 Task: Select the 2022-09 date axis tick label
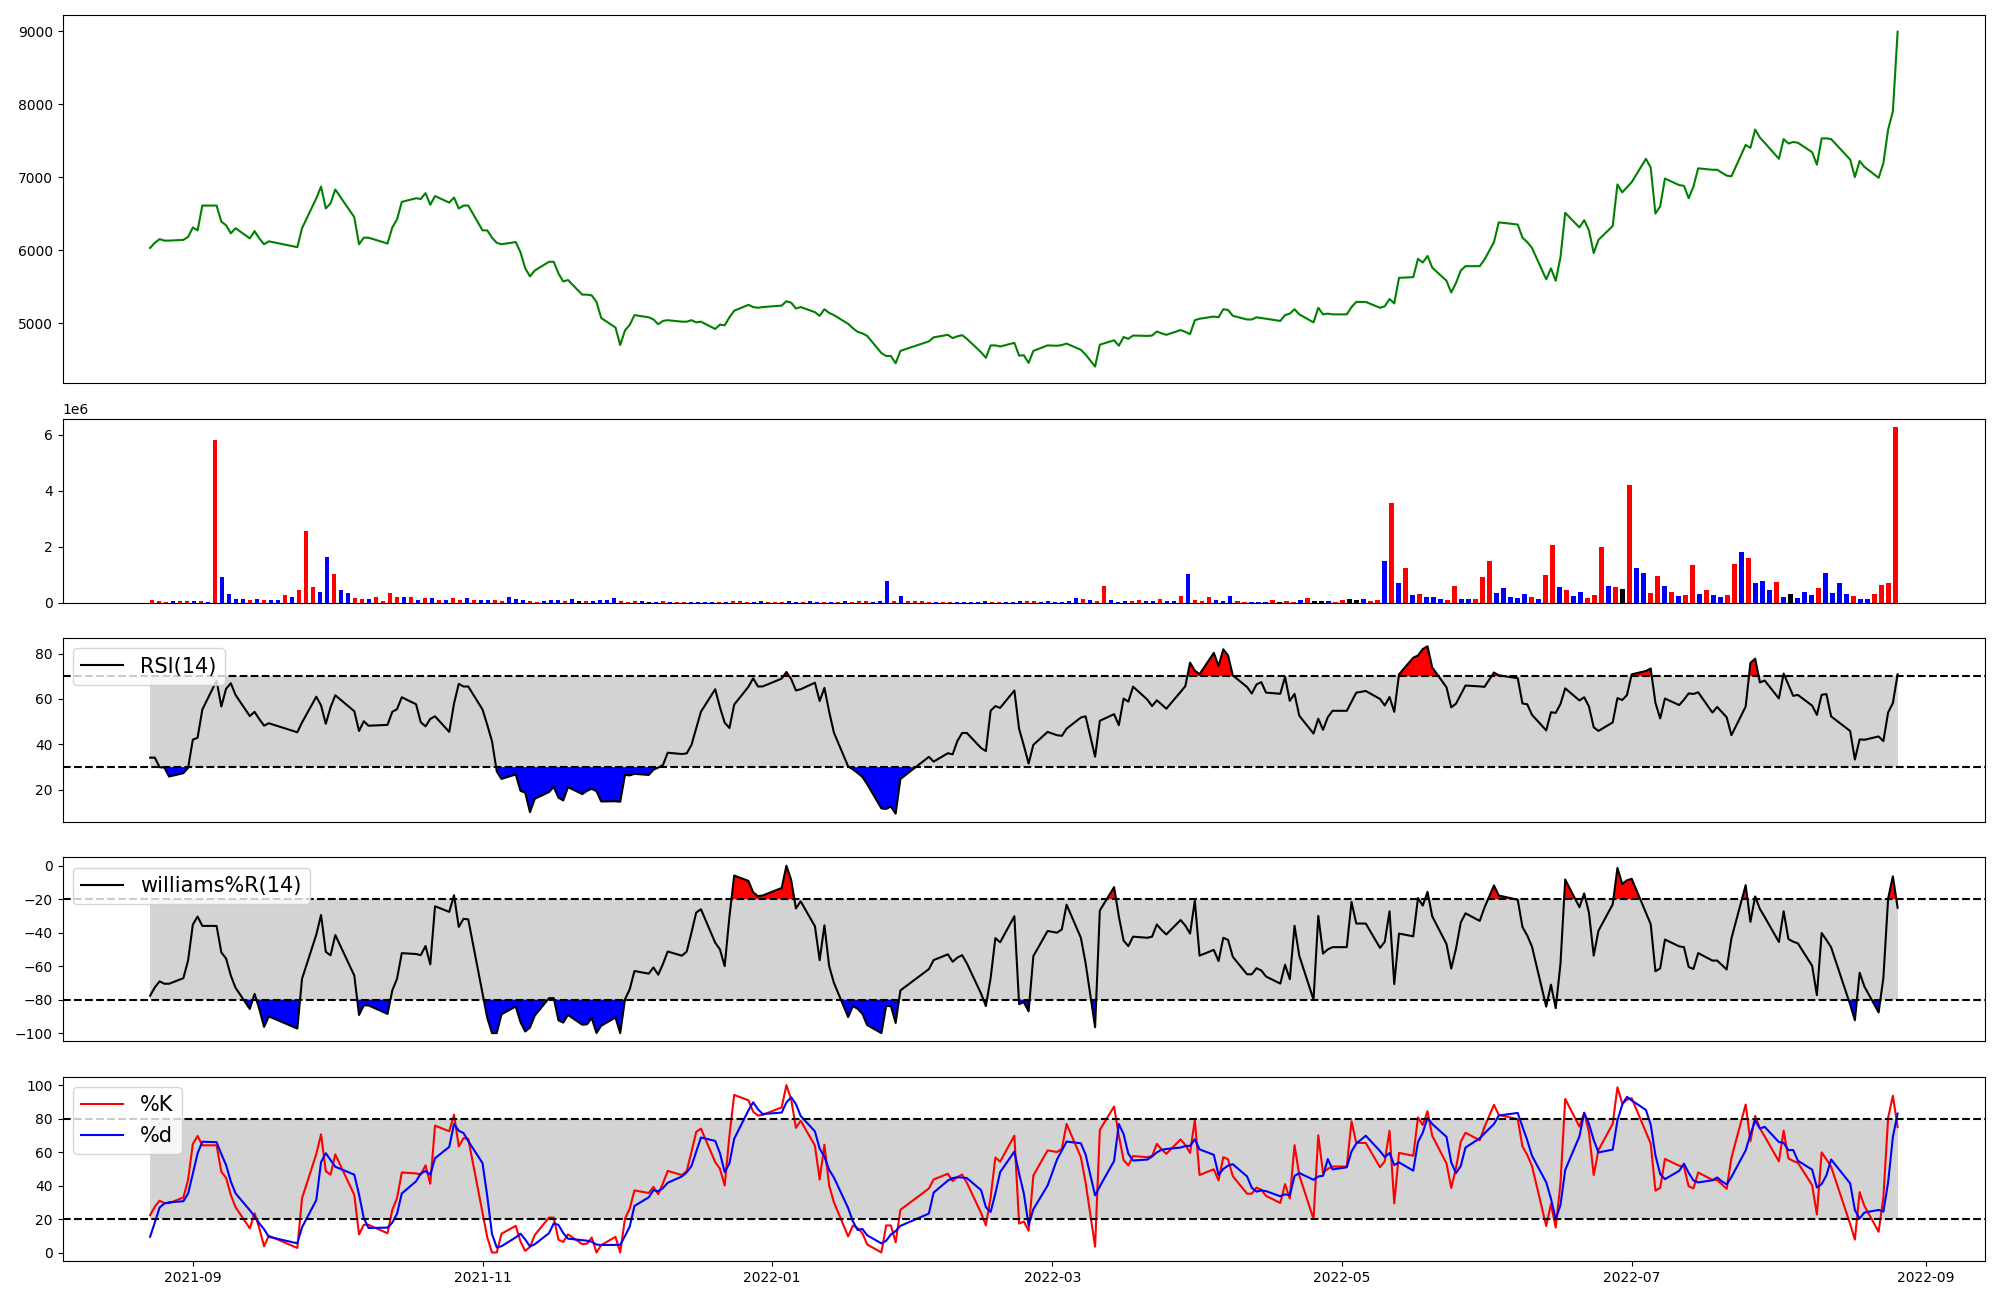1925,1277
